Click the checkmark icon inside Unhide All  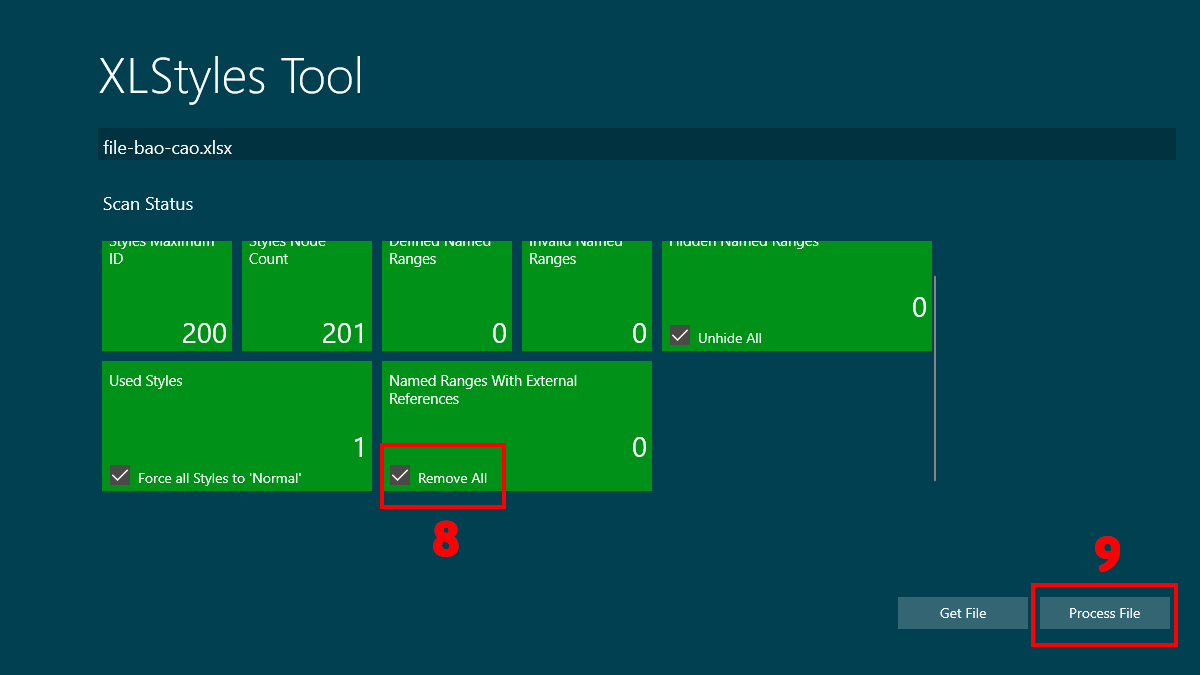tap(680, 337)
